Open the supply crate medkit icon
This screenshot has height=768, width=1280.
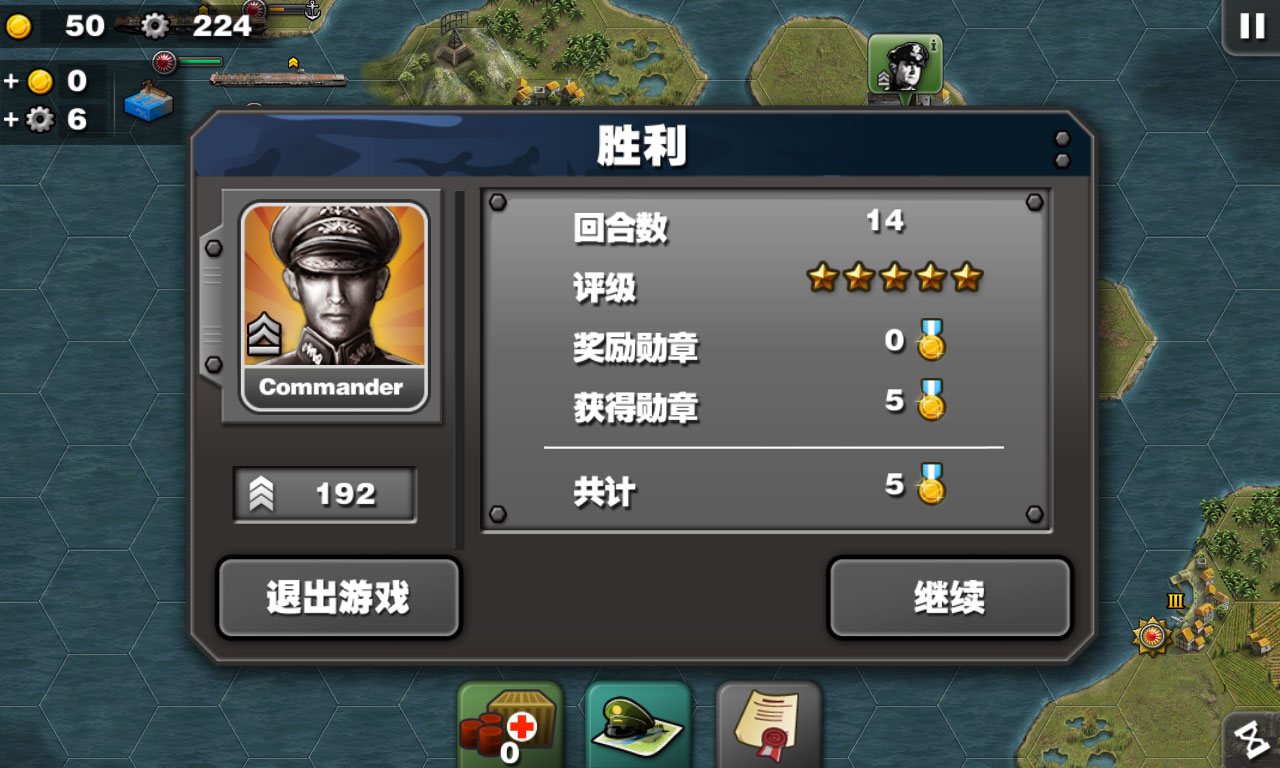[x=510, y=724]
